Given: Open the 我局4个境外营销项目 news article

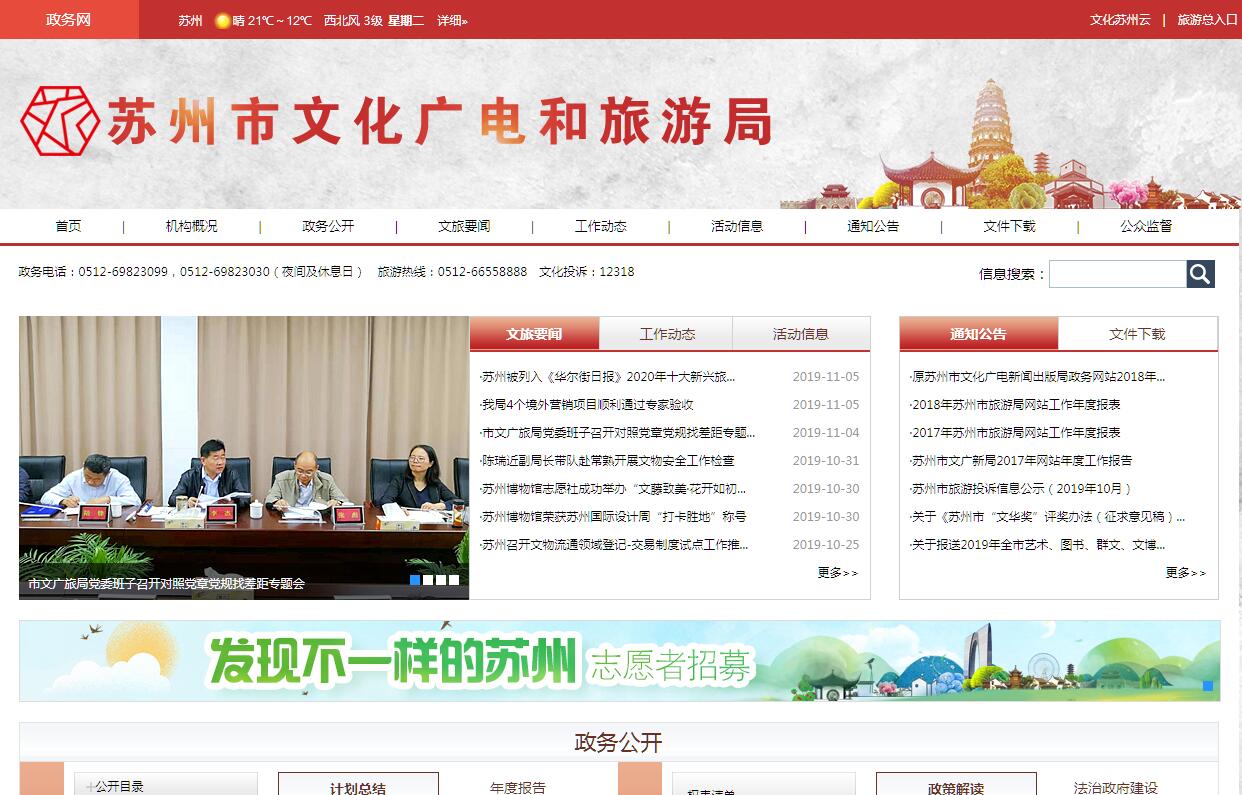Looking at the screenshot, I should [x=588, y=405].
